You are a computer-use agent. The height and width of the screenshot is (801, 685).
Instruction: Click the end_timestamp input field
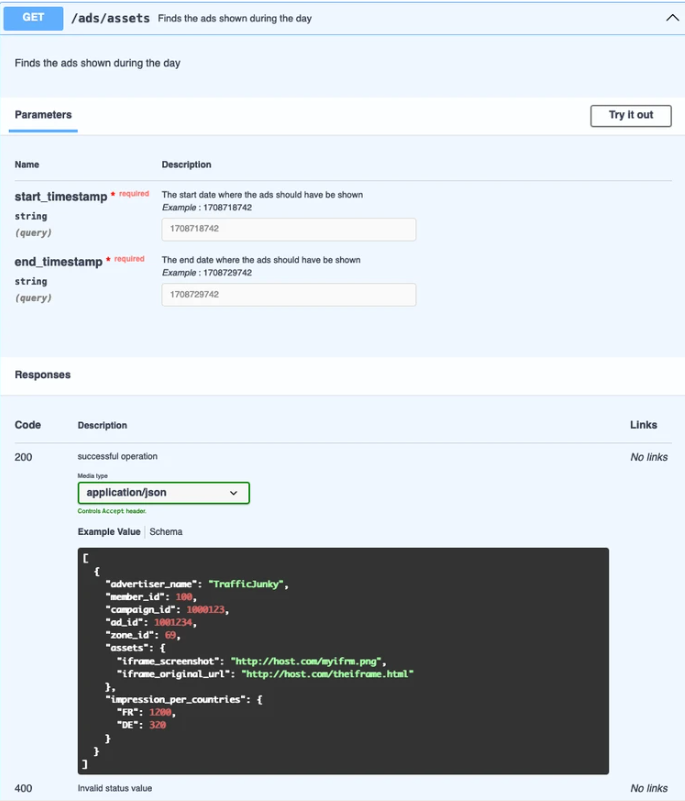tap(288, 295)
